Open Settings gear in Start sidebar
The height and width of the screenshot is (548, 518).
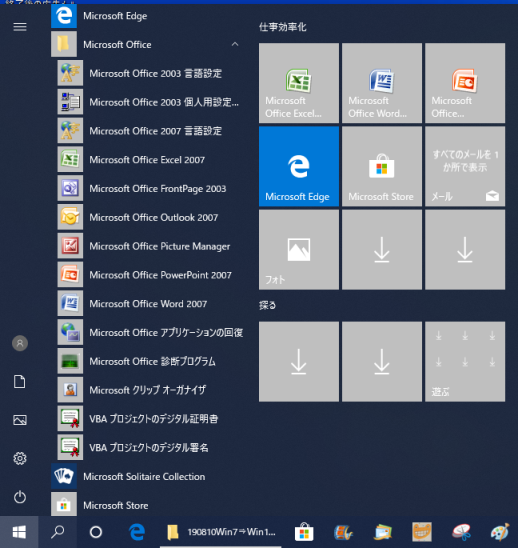[x=20, y=459]
